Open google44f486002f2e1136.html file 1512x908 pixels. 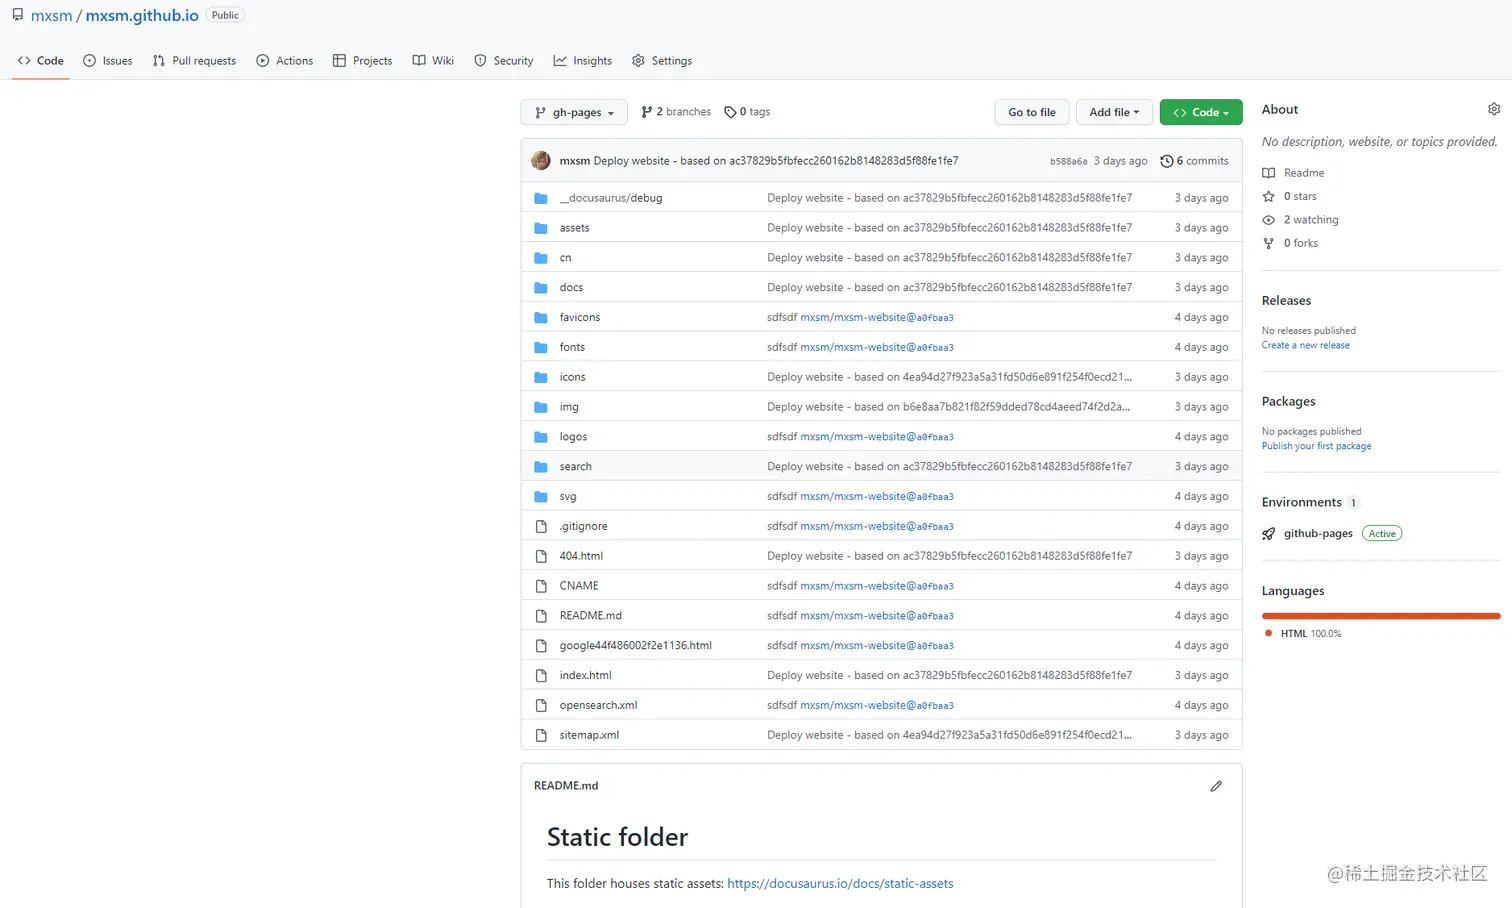(635, 646)
